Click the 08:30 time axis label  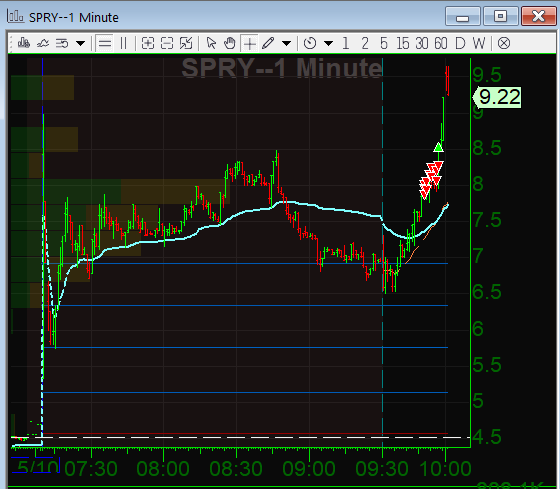click(236, 469)
